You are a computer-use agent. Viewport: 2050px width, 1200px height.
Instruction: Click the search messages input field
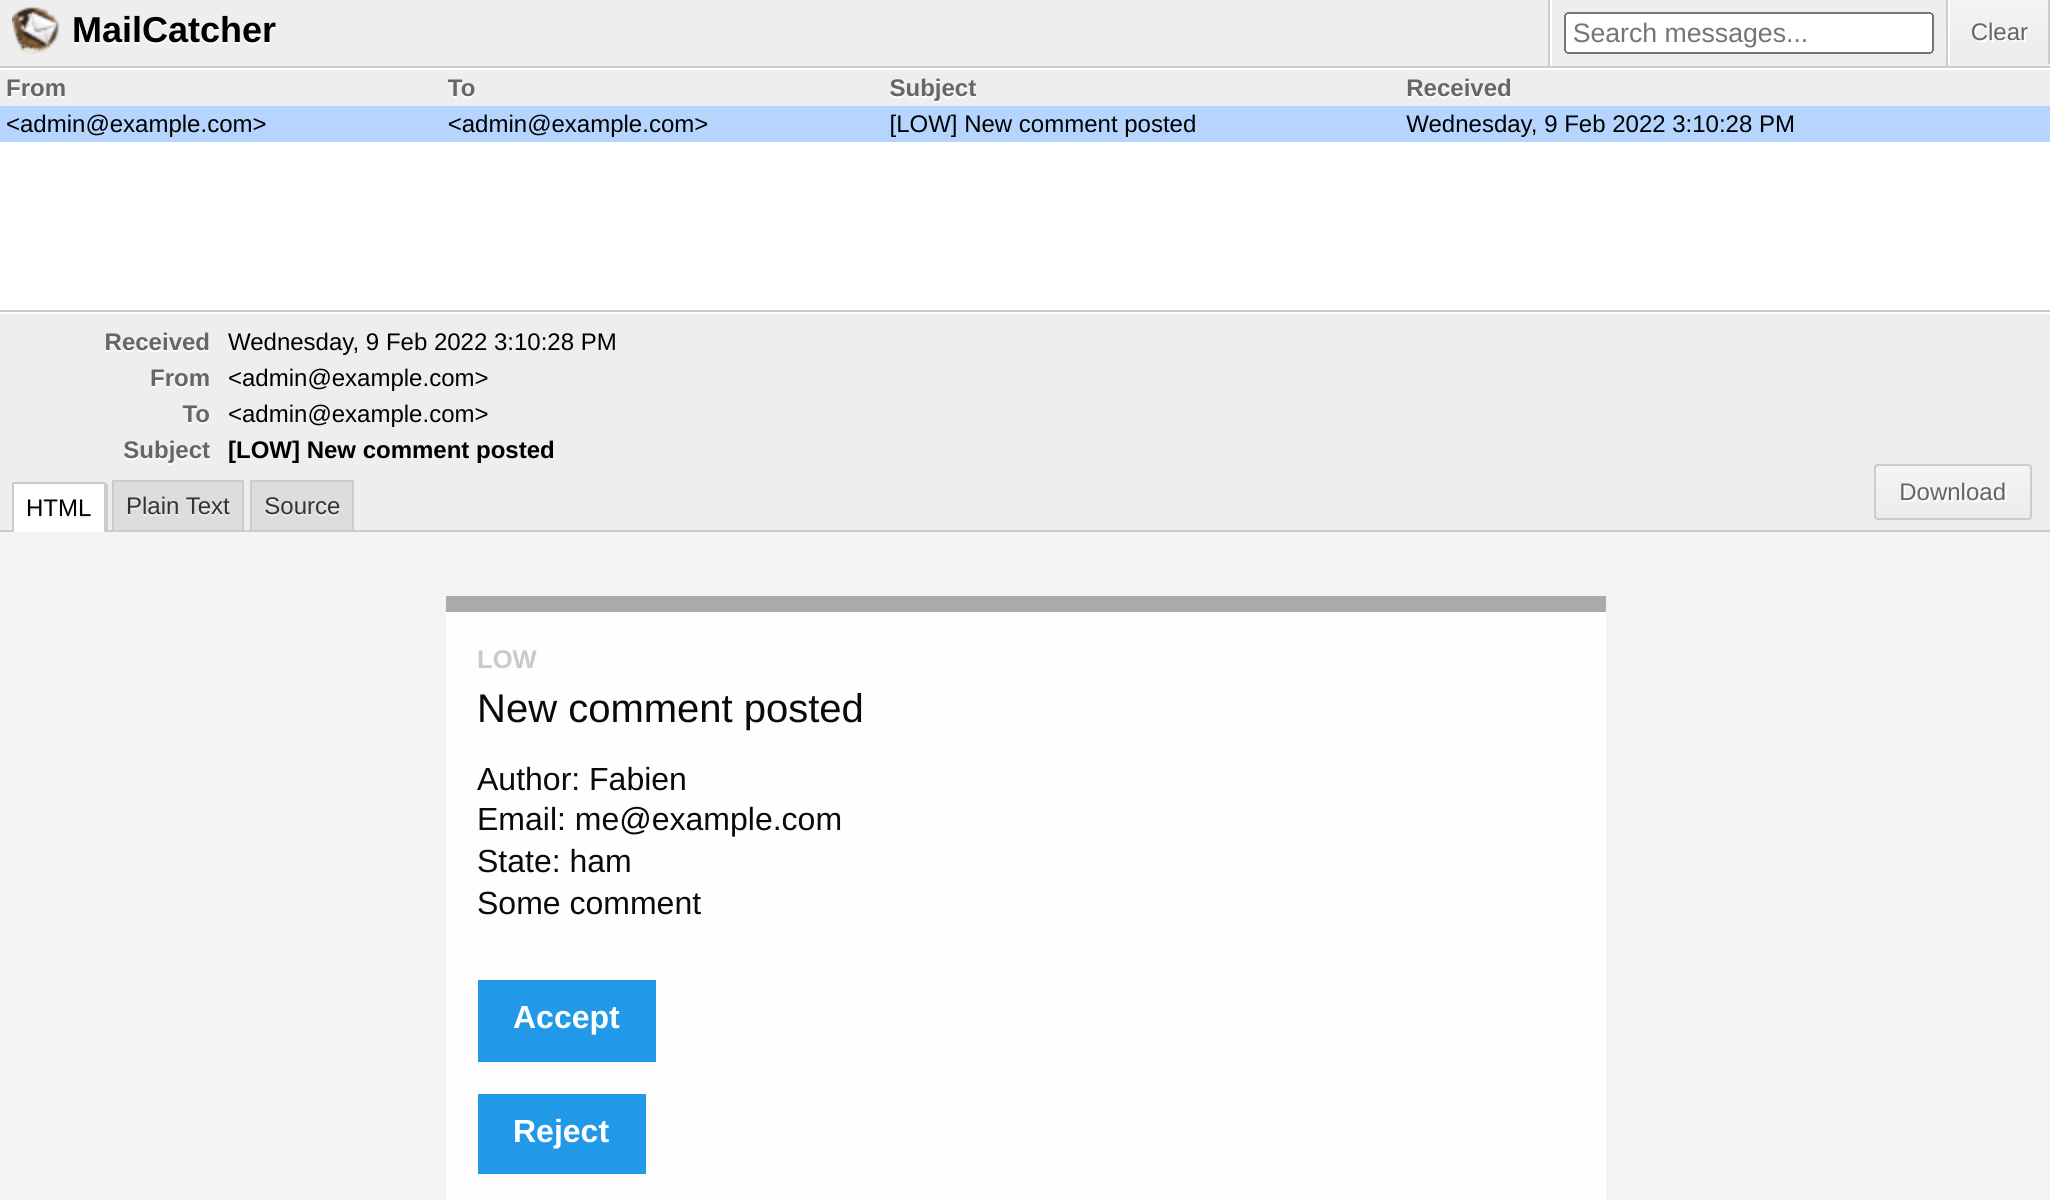point(1748,32)
